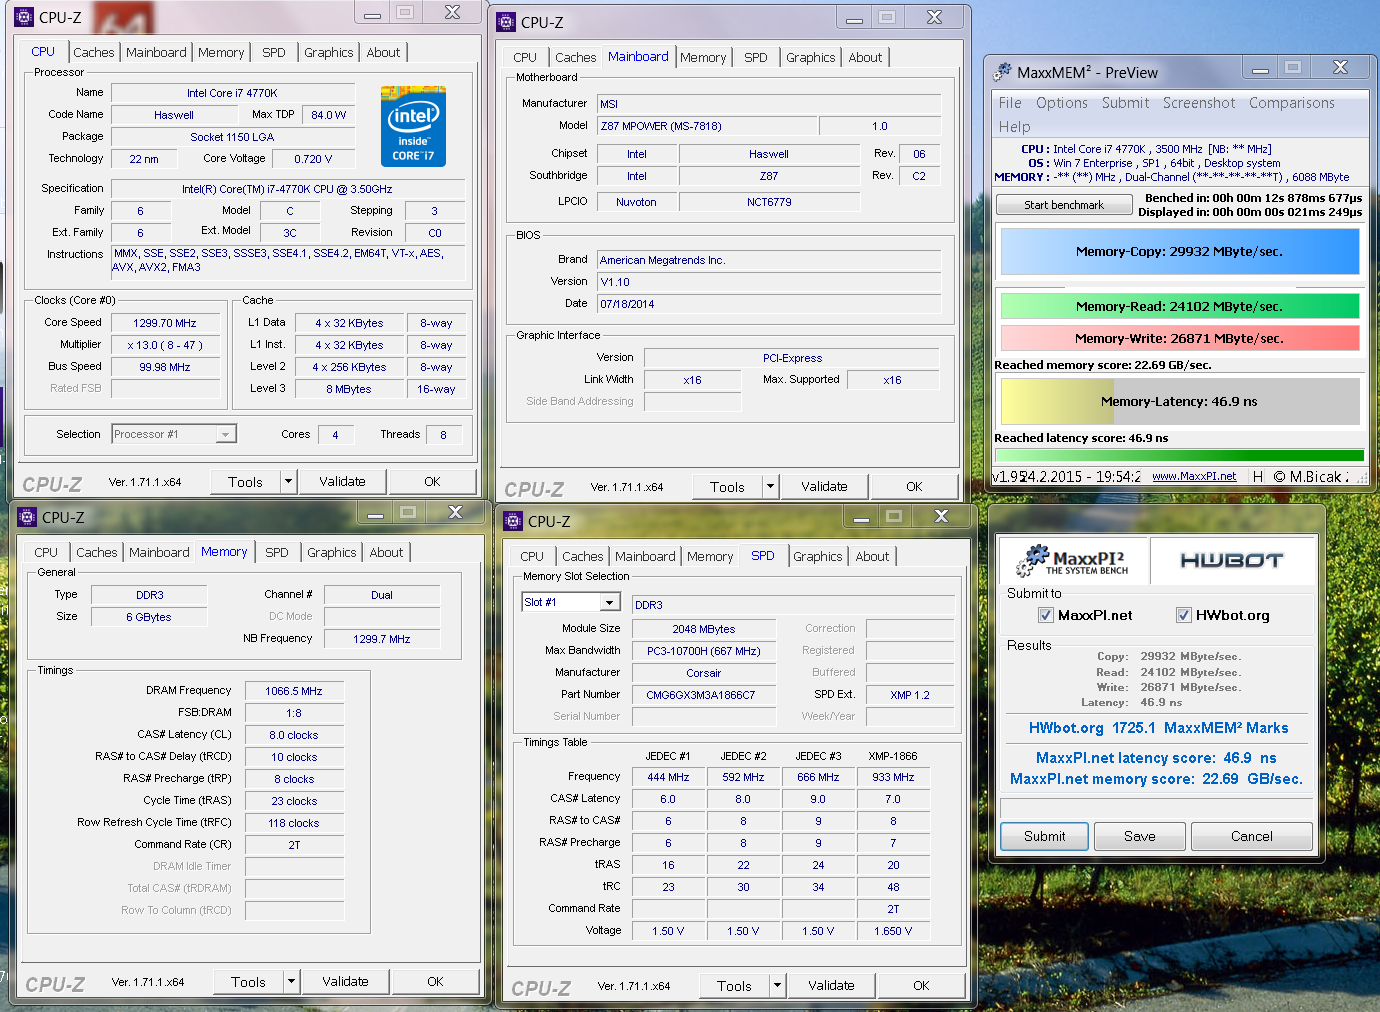This screenshot has width=1380, height=1012.
Task: Click Memory-Copy result bar
Action: pos(1180,251)
